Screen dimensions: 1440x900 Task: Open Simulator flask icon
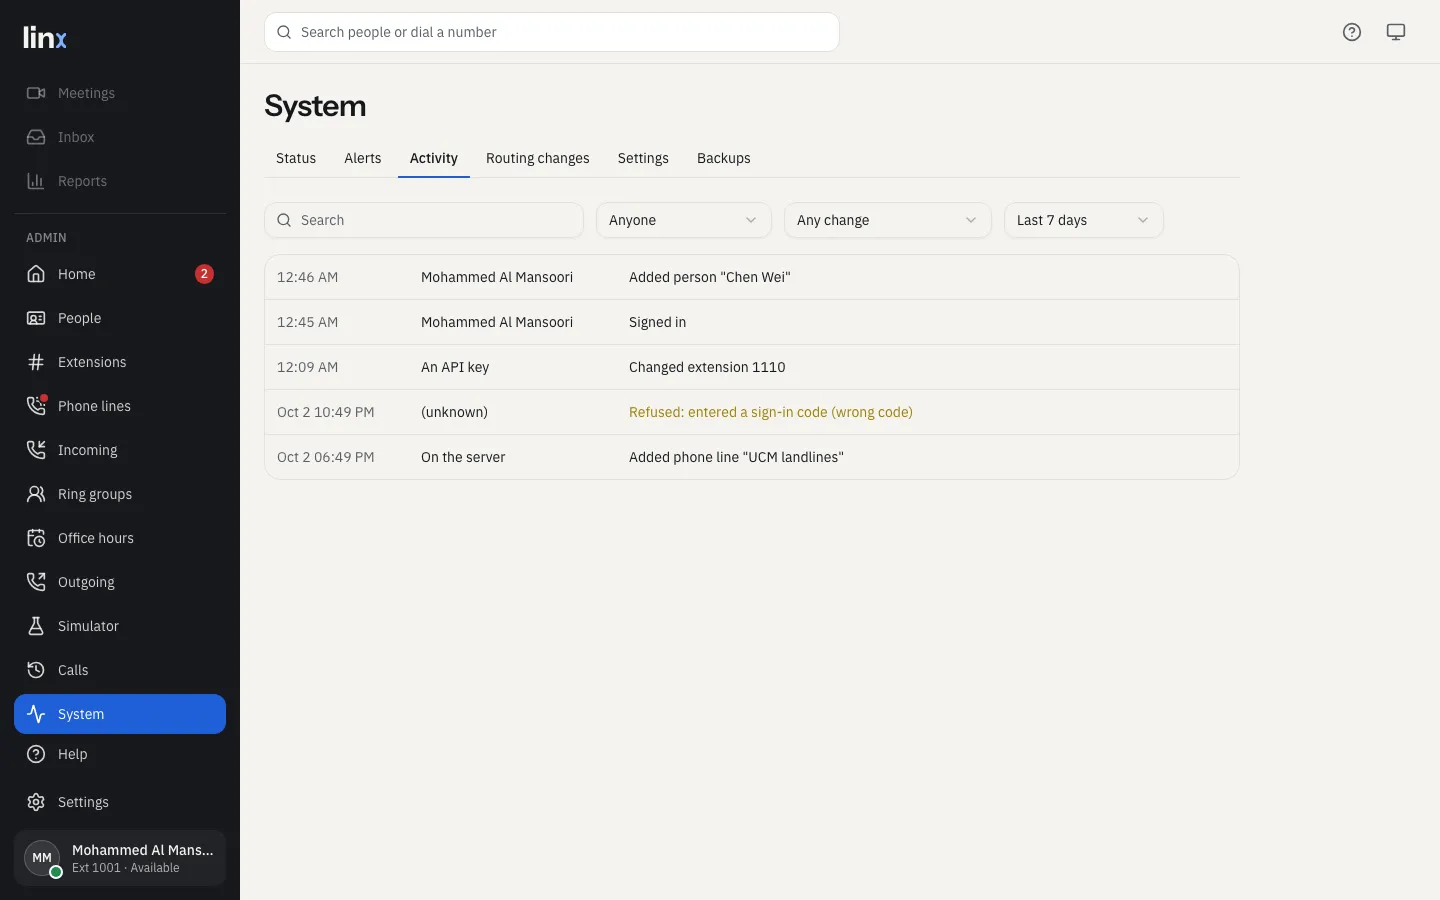point(36,626)
